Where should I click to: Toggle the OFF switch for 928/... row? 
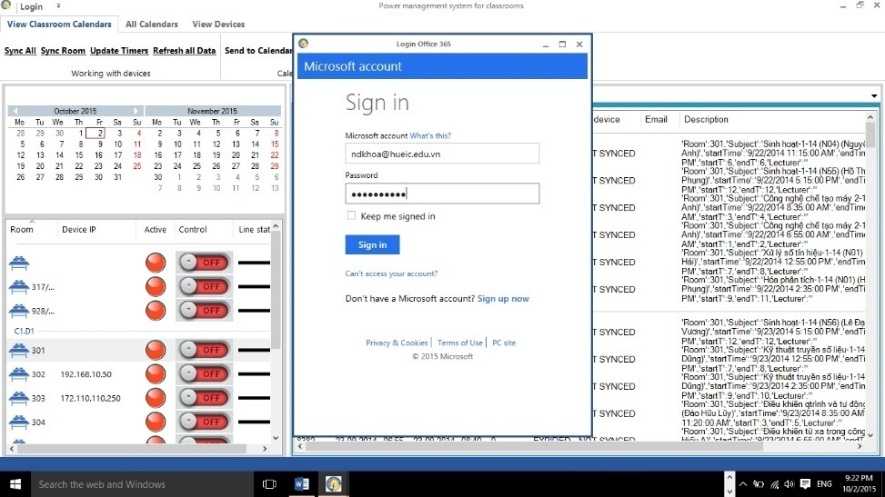tap(204, 310)
